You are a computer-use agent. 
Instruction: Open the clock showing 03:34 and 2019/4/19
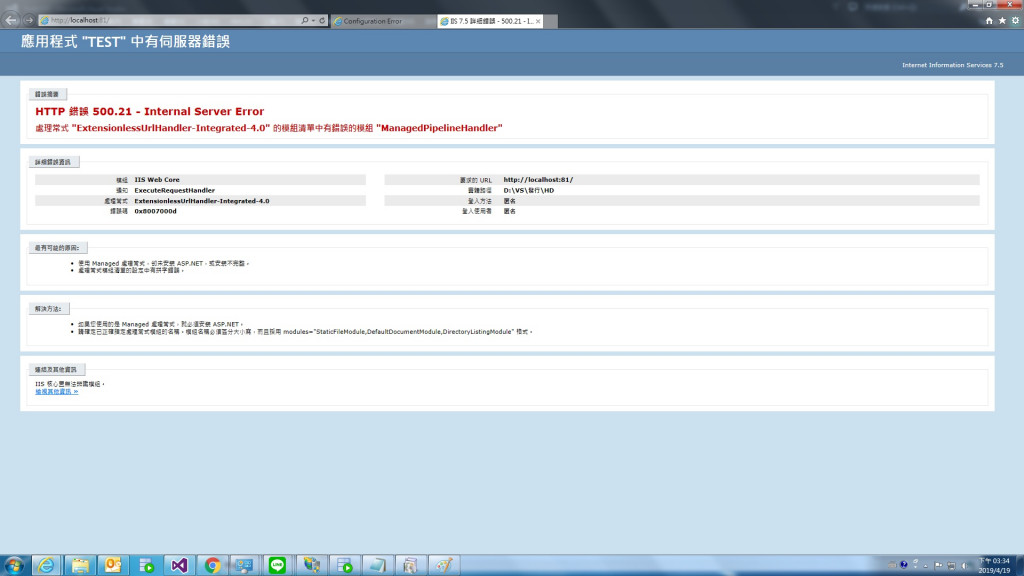click(x=994, y=566)
